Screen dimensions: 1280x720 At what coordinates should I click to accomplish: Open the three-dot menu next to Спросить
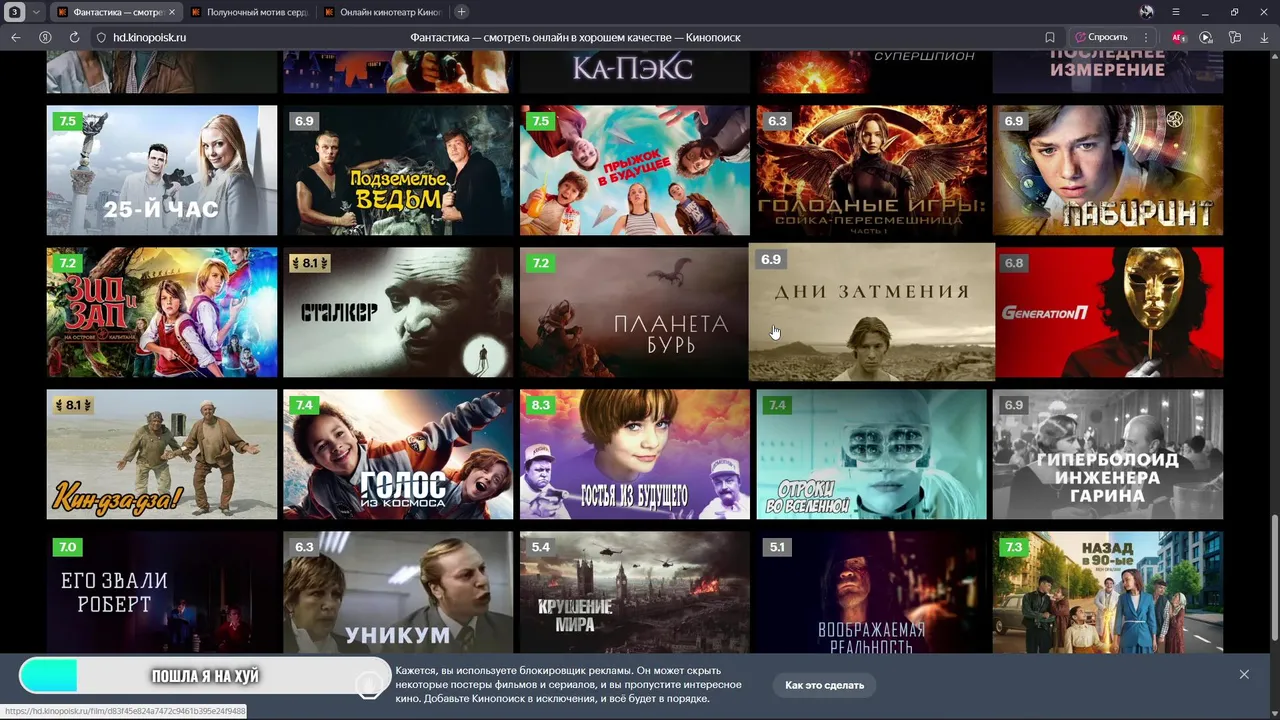point(1146,37)
